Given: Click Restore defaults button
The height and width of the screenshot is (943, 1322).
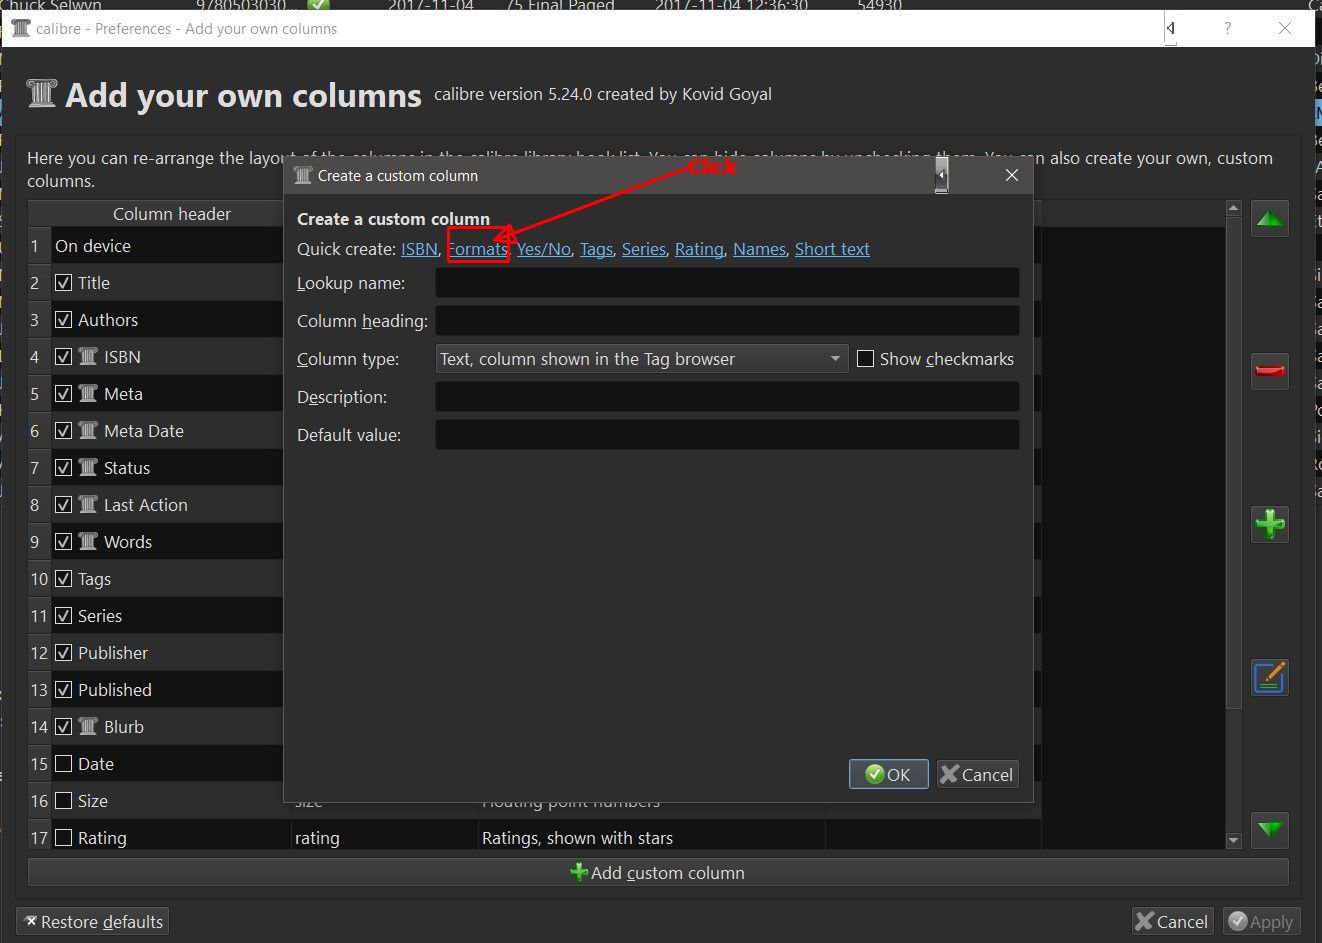Looking at the screenshot, I should (x=92, y=921).
